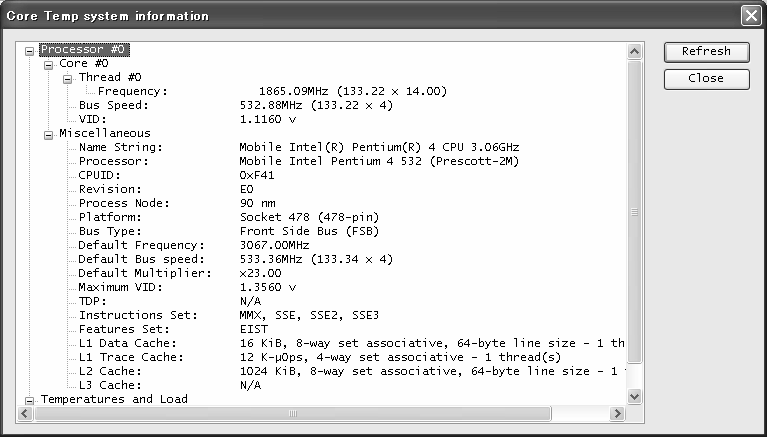Select the Thread #0 tree item

[x=110, y=77]
